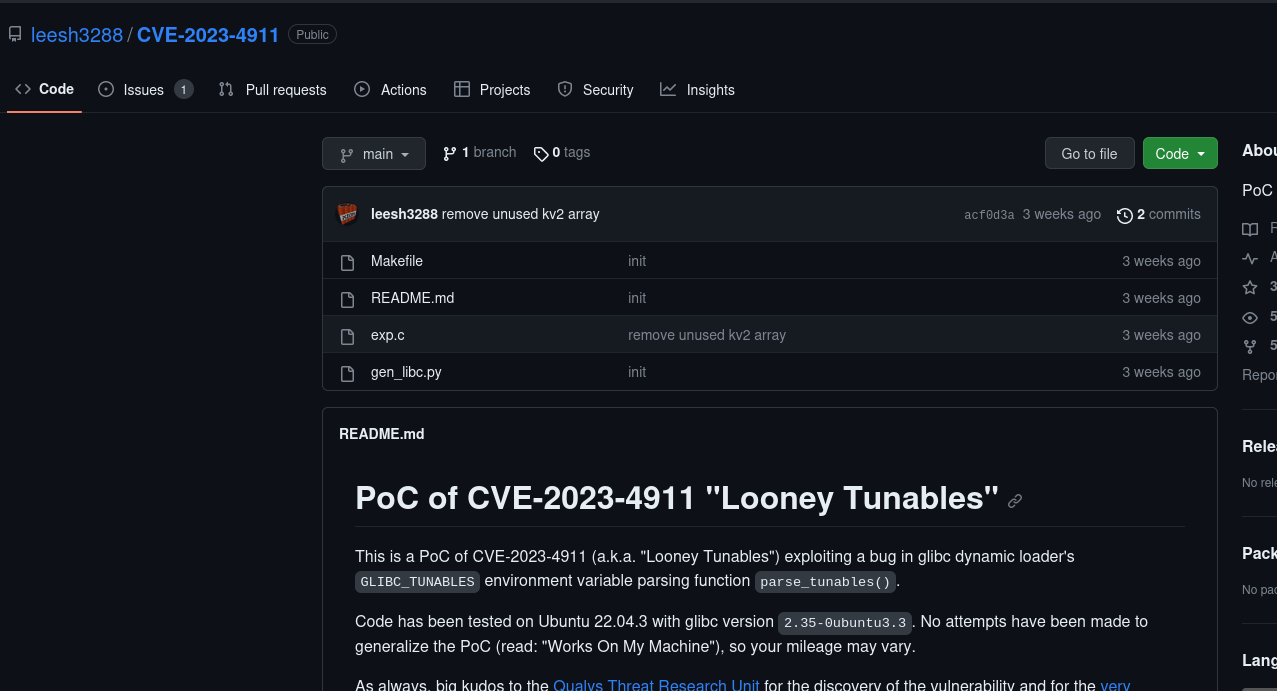Click the star icon in About sidebar
The height and width of the screenshot is (691, 1277).
pos(1250,287)
